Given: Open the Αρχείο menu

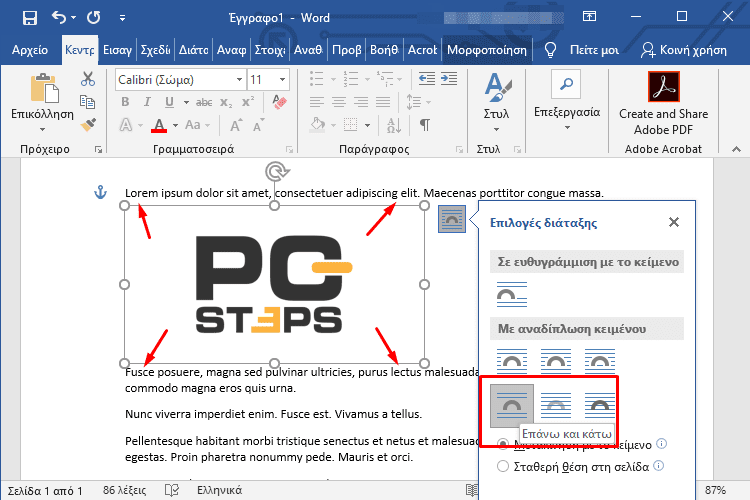Looking at the screenshot, I should (30, 50).
